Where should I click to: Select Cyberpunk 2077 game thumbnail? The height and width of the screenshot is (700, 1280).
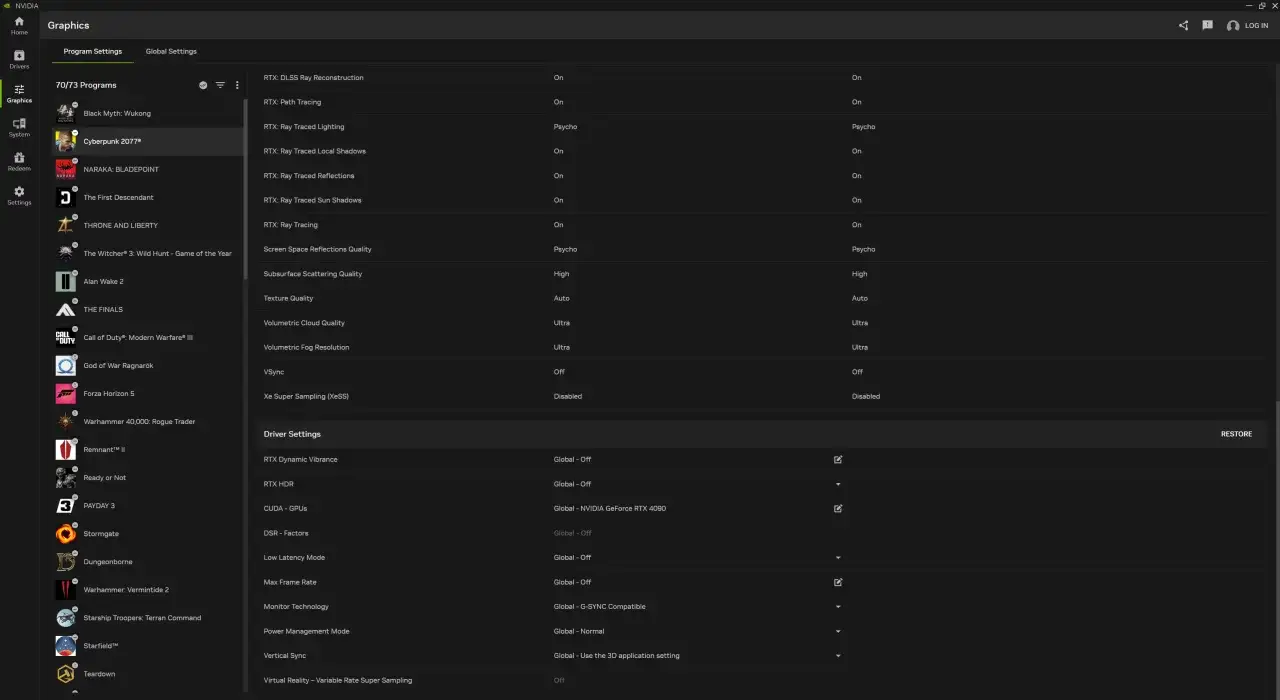(65, 141)
